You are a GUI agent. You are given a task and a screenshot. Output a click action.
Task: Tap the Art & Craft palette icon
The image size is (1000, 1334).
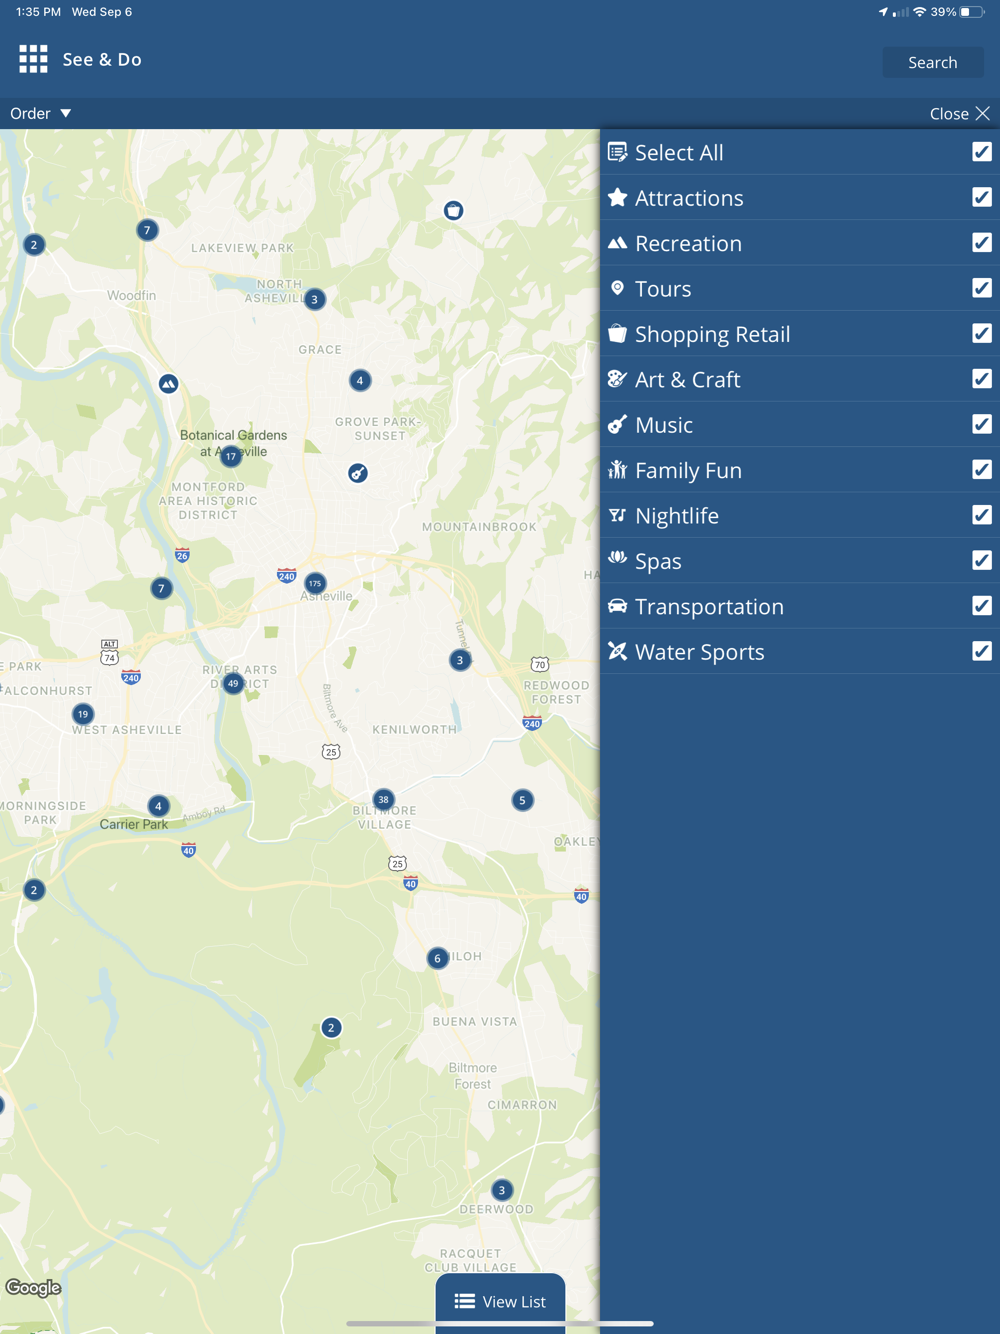(618, 379)
